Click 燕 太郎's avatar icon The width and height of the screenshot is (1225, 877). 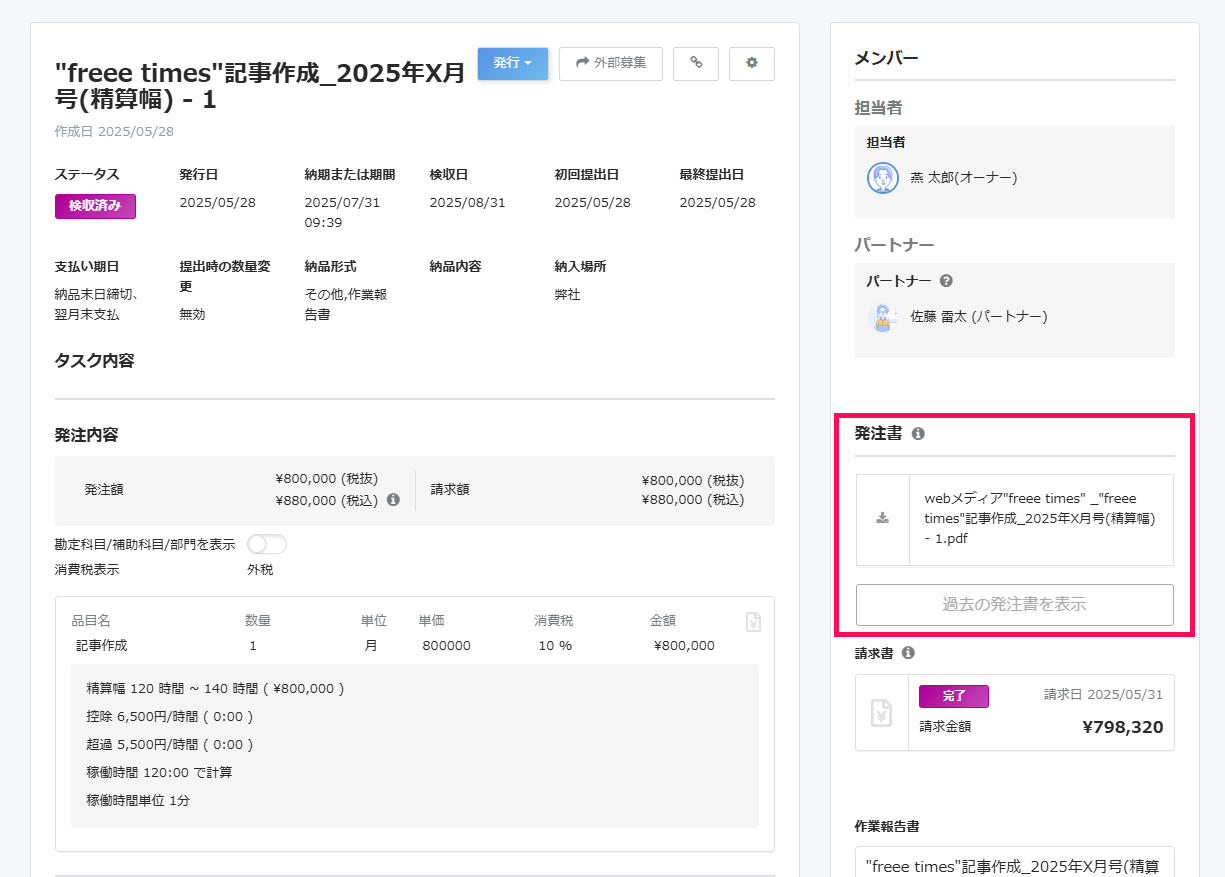[883, 178]
